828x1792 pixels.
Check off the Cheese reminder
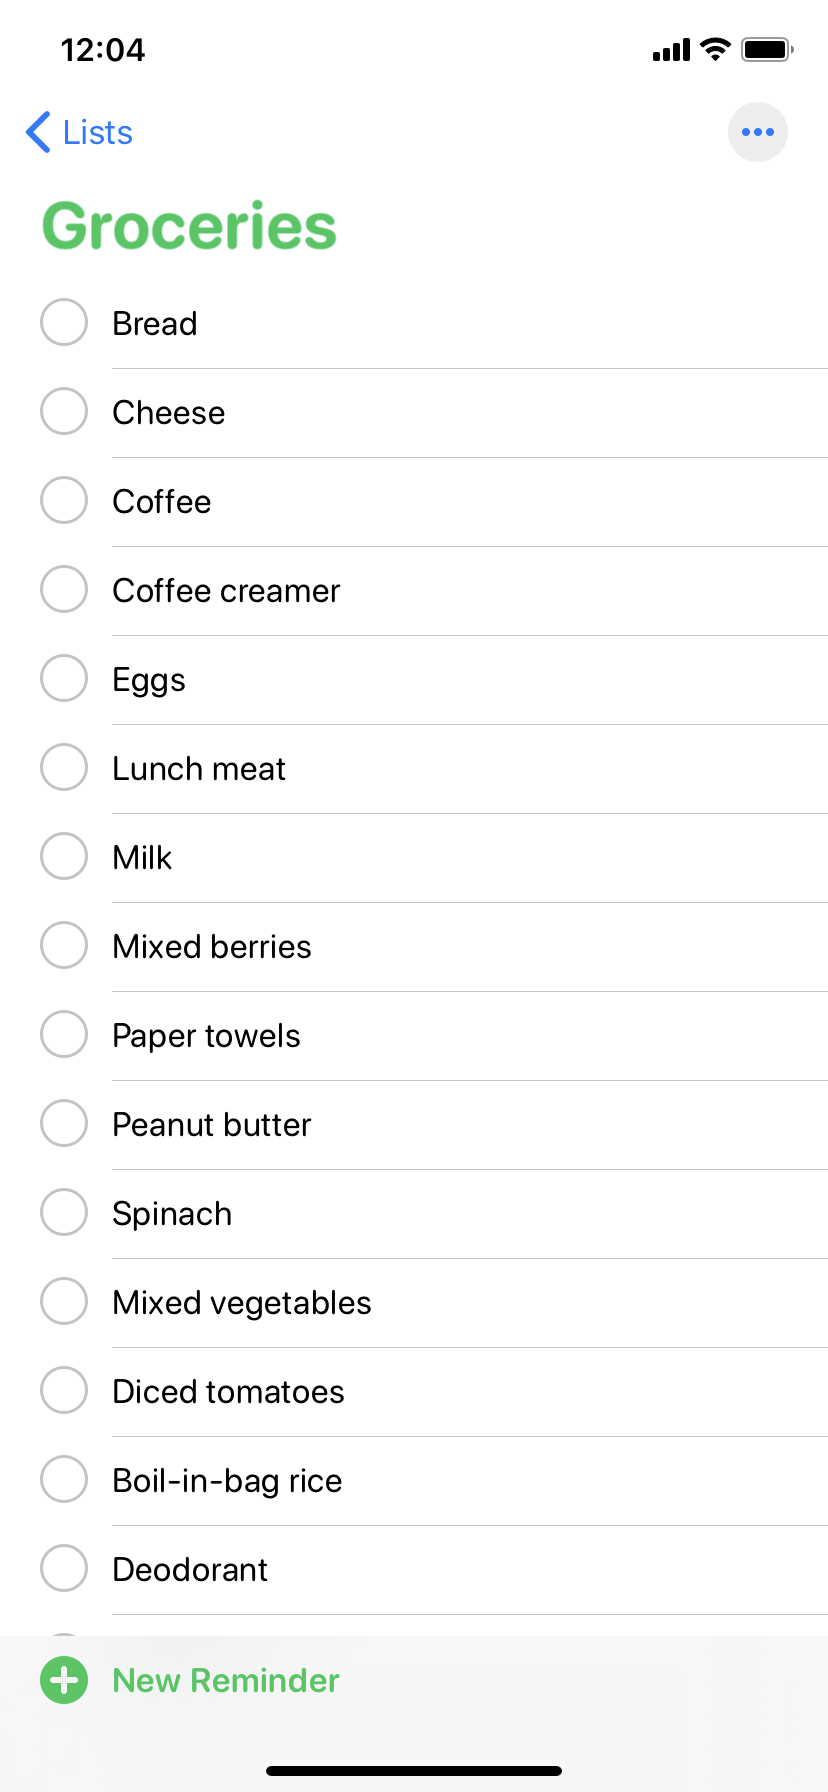tap(64, 411)
